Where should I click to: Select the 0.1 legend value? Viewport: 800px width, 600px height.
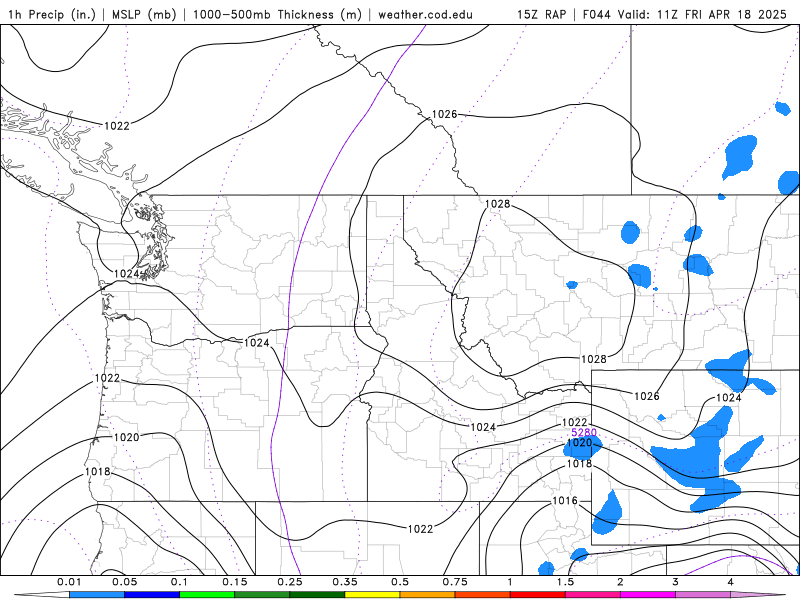tap(180, 582)
